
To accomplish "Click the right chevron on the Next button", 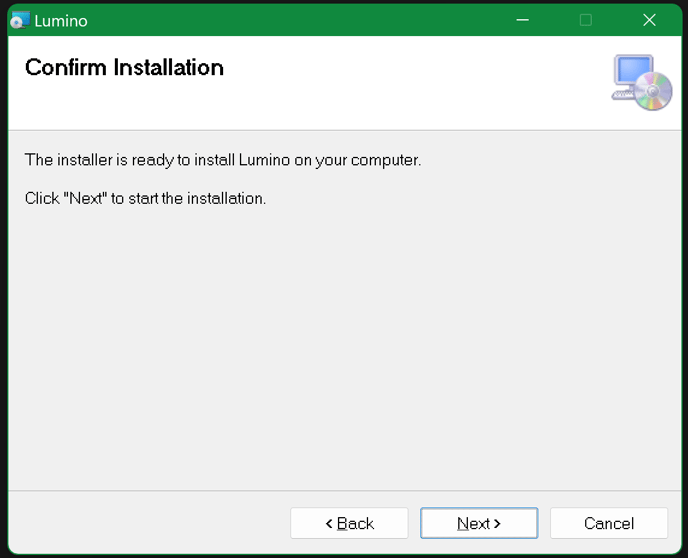I will click(497, 523).
